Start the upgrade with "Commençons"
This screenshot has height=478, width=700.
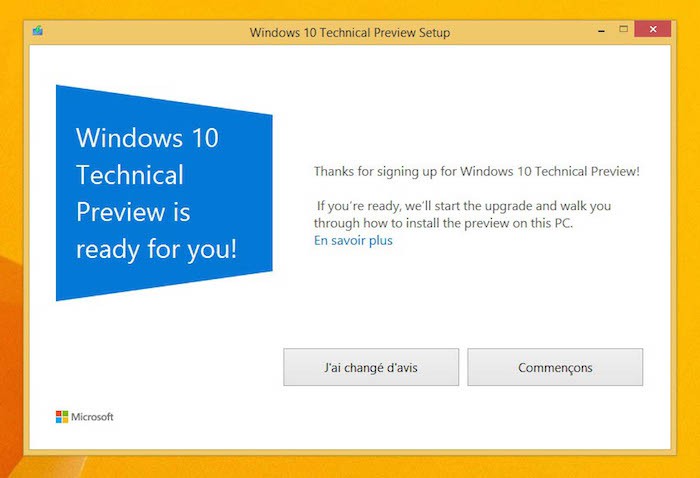point(555,367)
